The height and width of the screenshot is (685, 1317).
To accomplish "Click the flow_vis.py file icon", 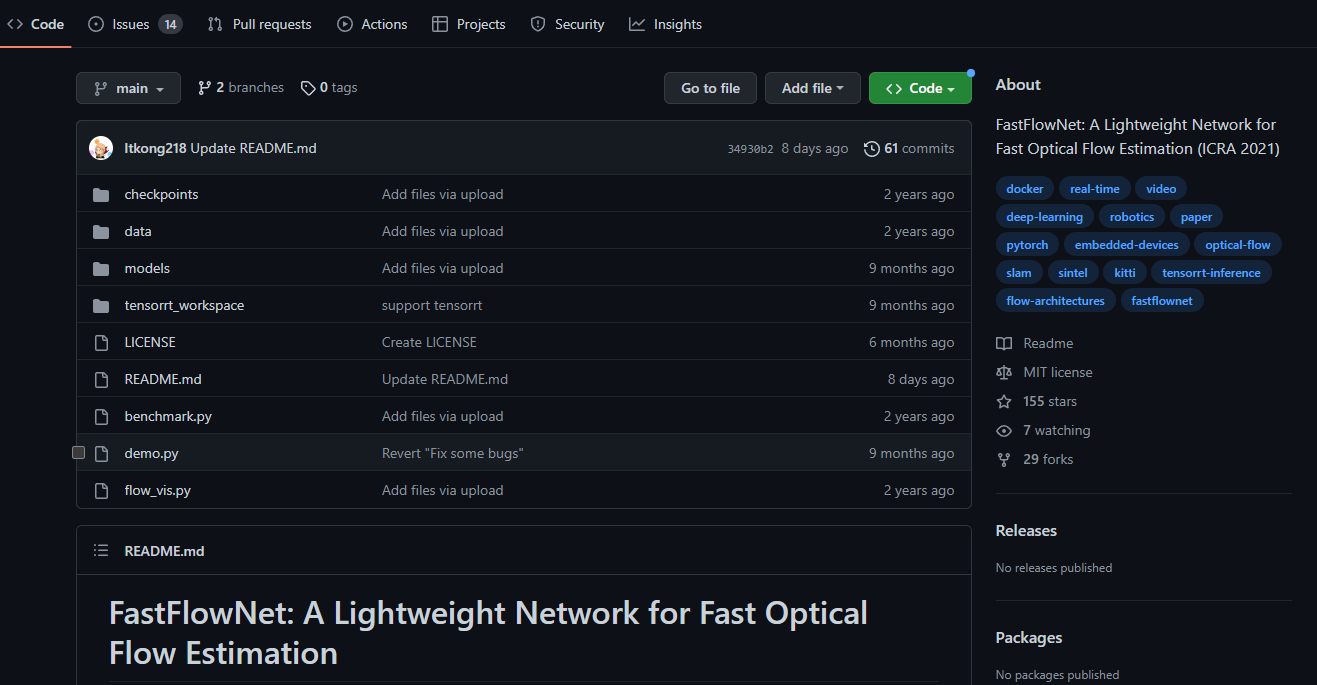I will coord(101,490).
